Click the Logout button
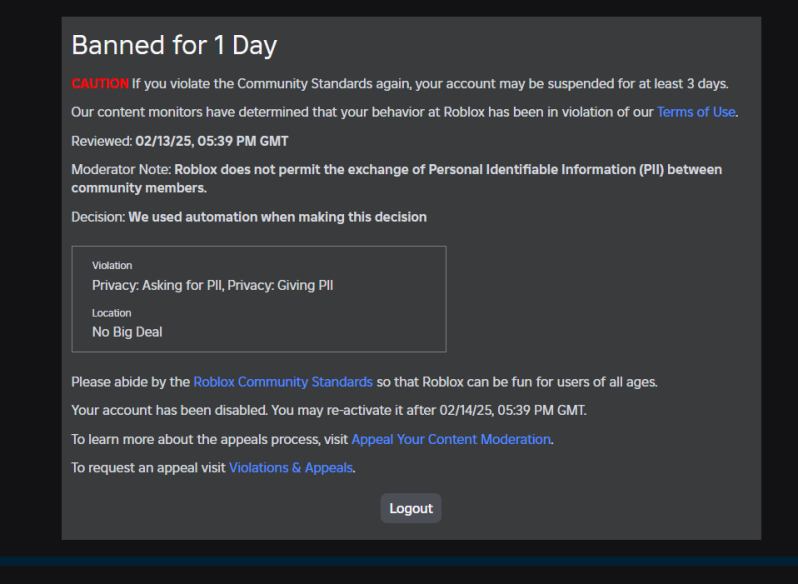 [x=411, y=508]
